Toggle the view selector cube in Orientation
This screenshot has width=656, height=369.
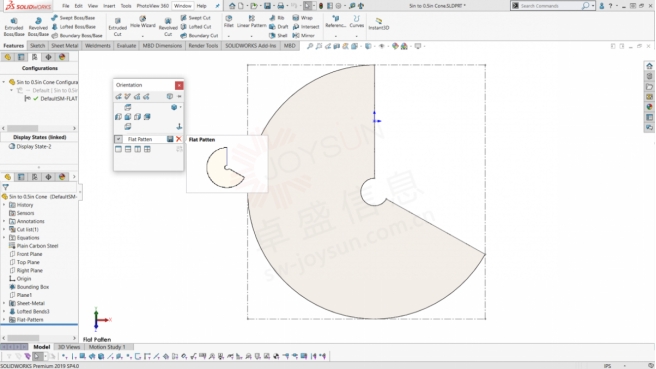(169, 97)
